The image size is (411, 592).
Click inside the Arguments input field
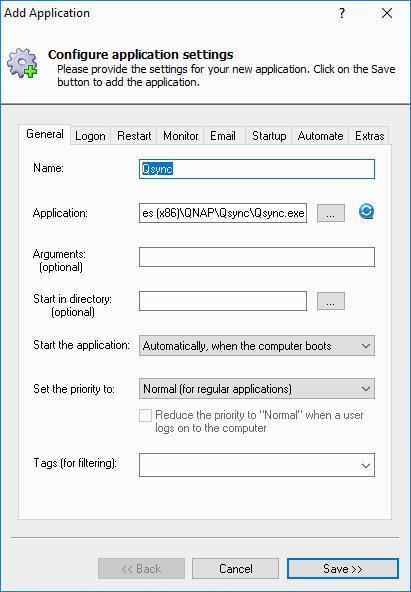tap(257, 257)
